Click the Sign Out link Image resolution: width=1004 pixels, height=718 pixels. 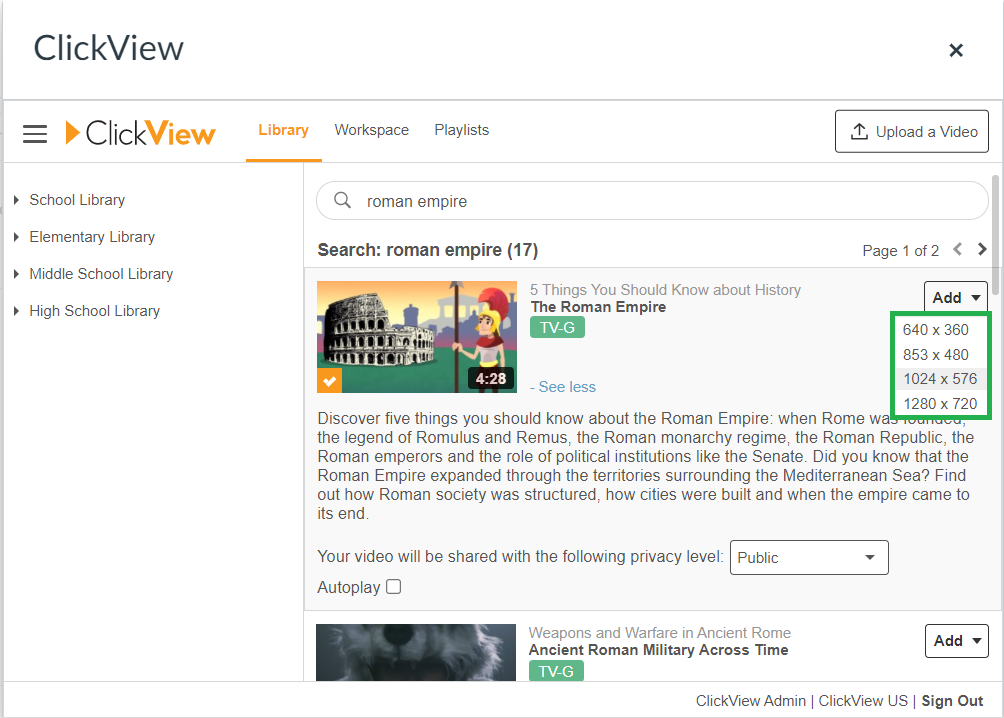coord(952,701)
